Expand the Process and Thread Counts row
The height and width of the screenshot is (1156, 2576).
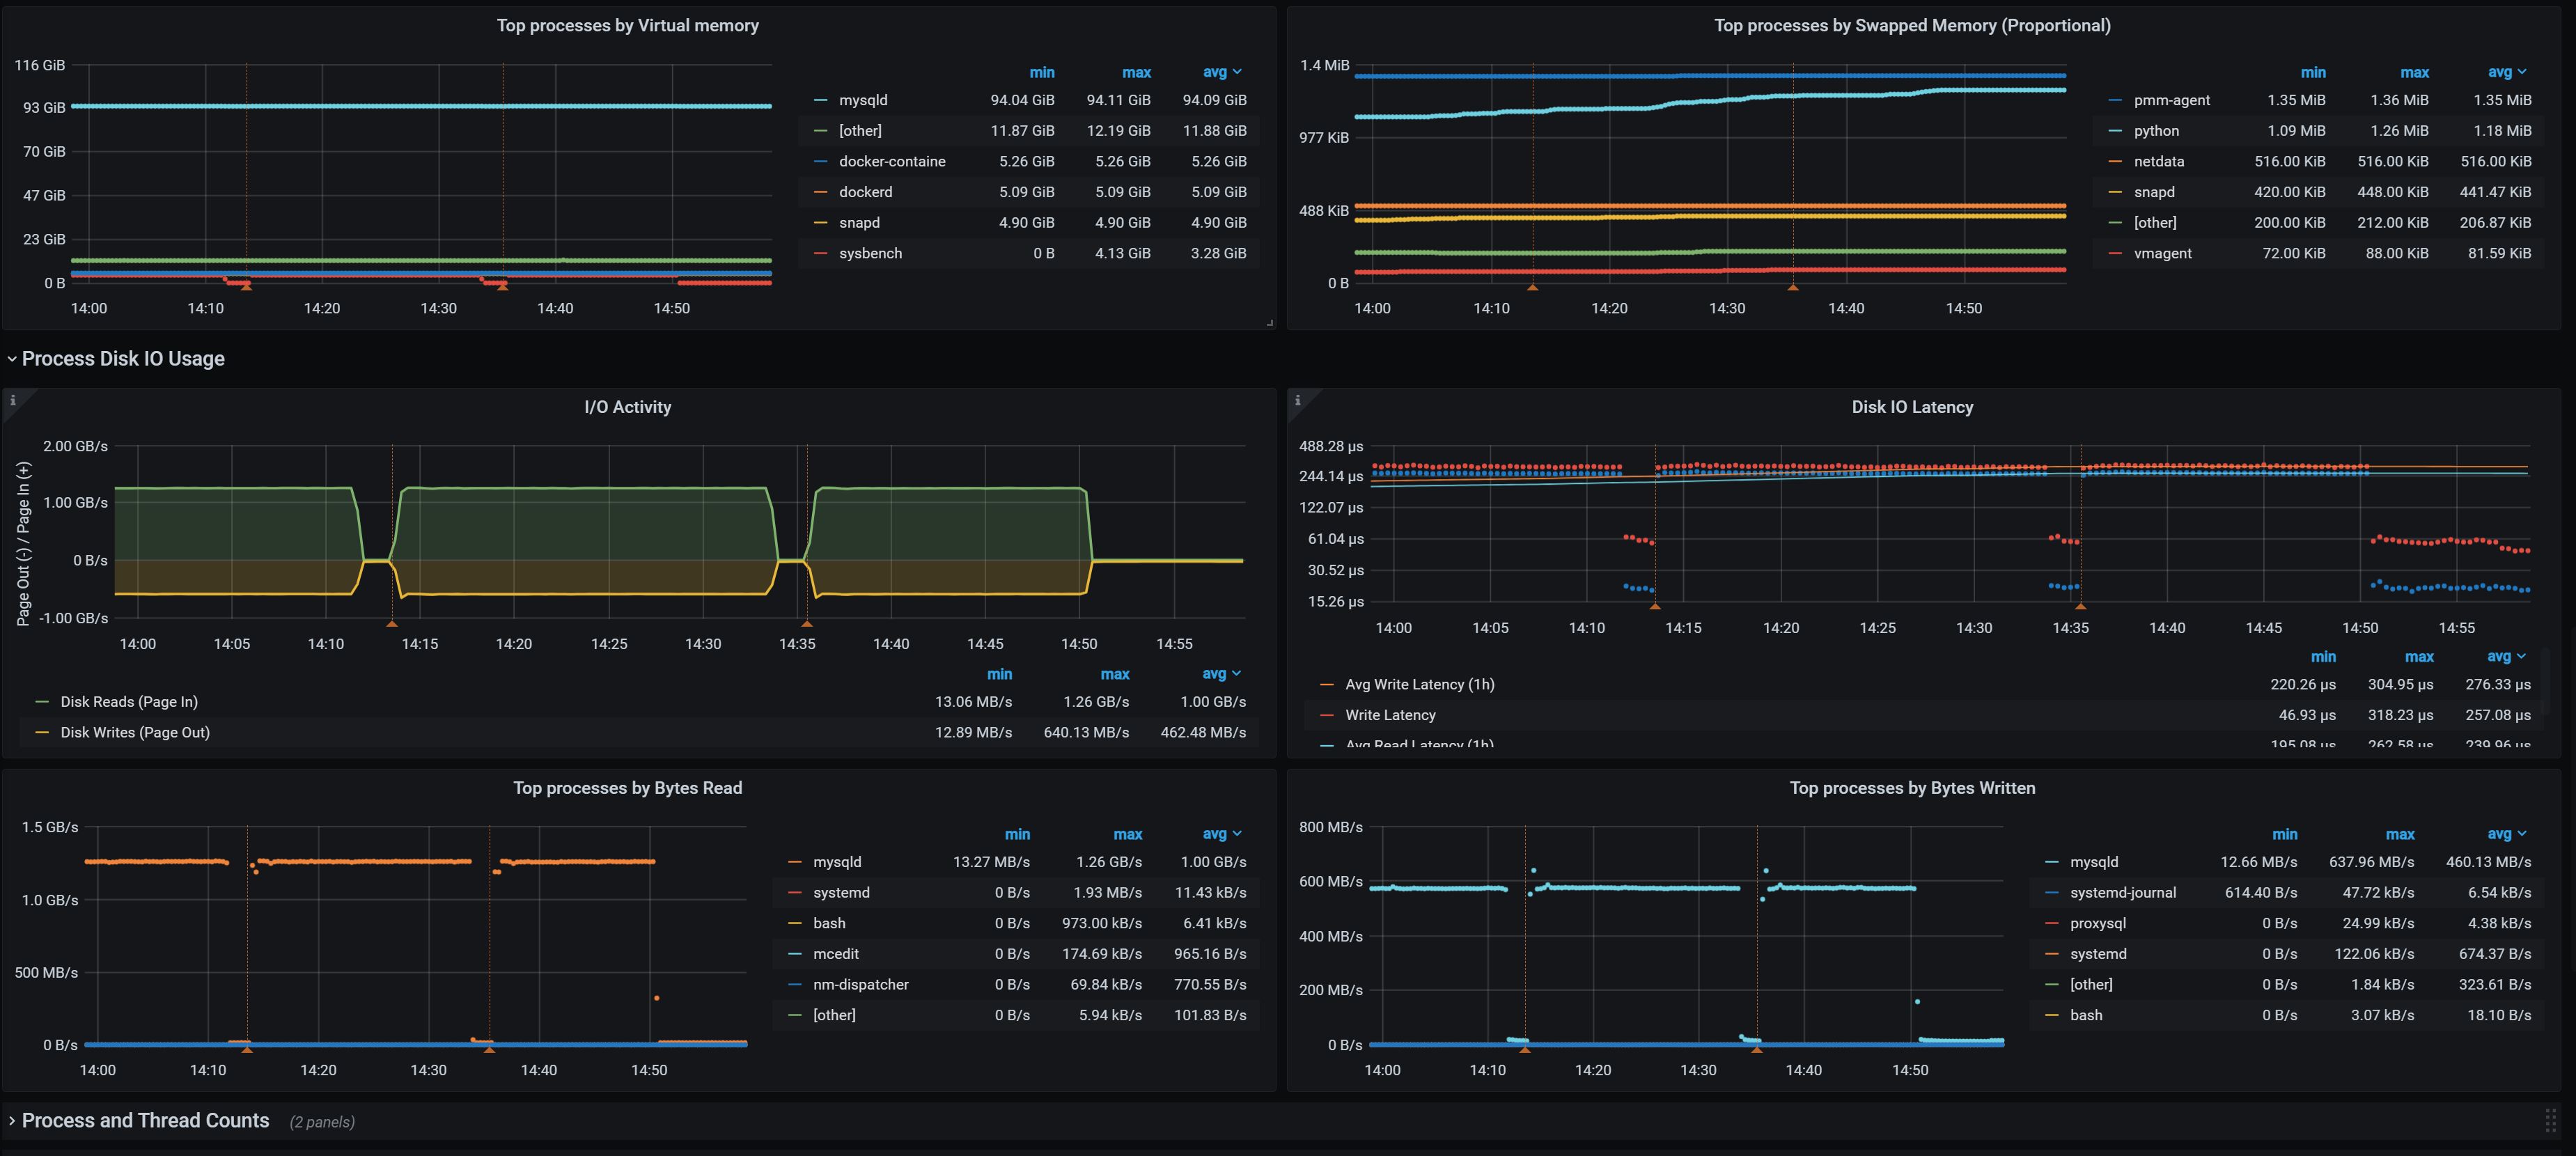145,1121
